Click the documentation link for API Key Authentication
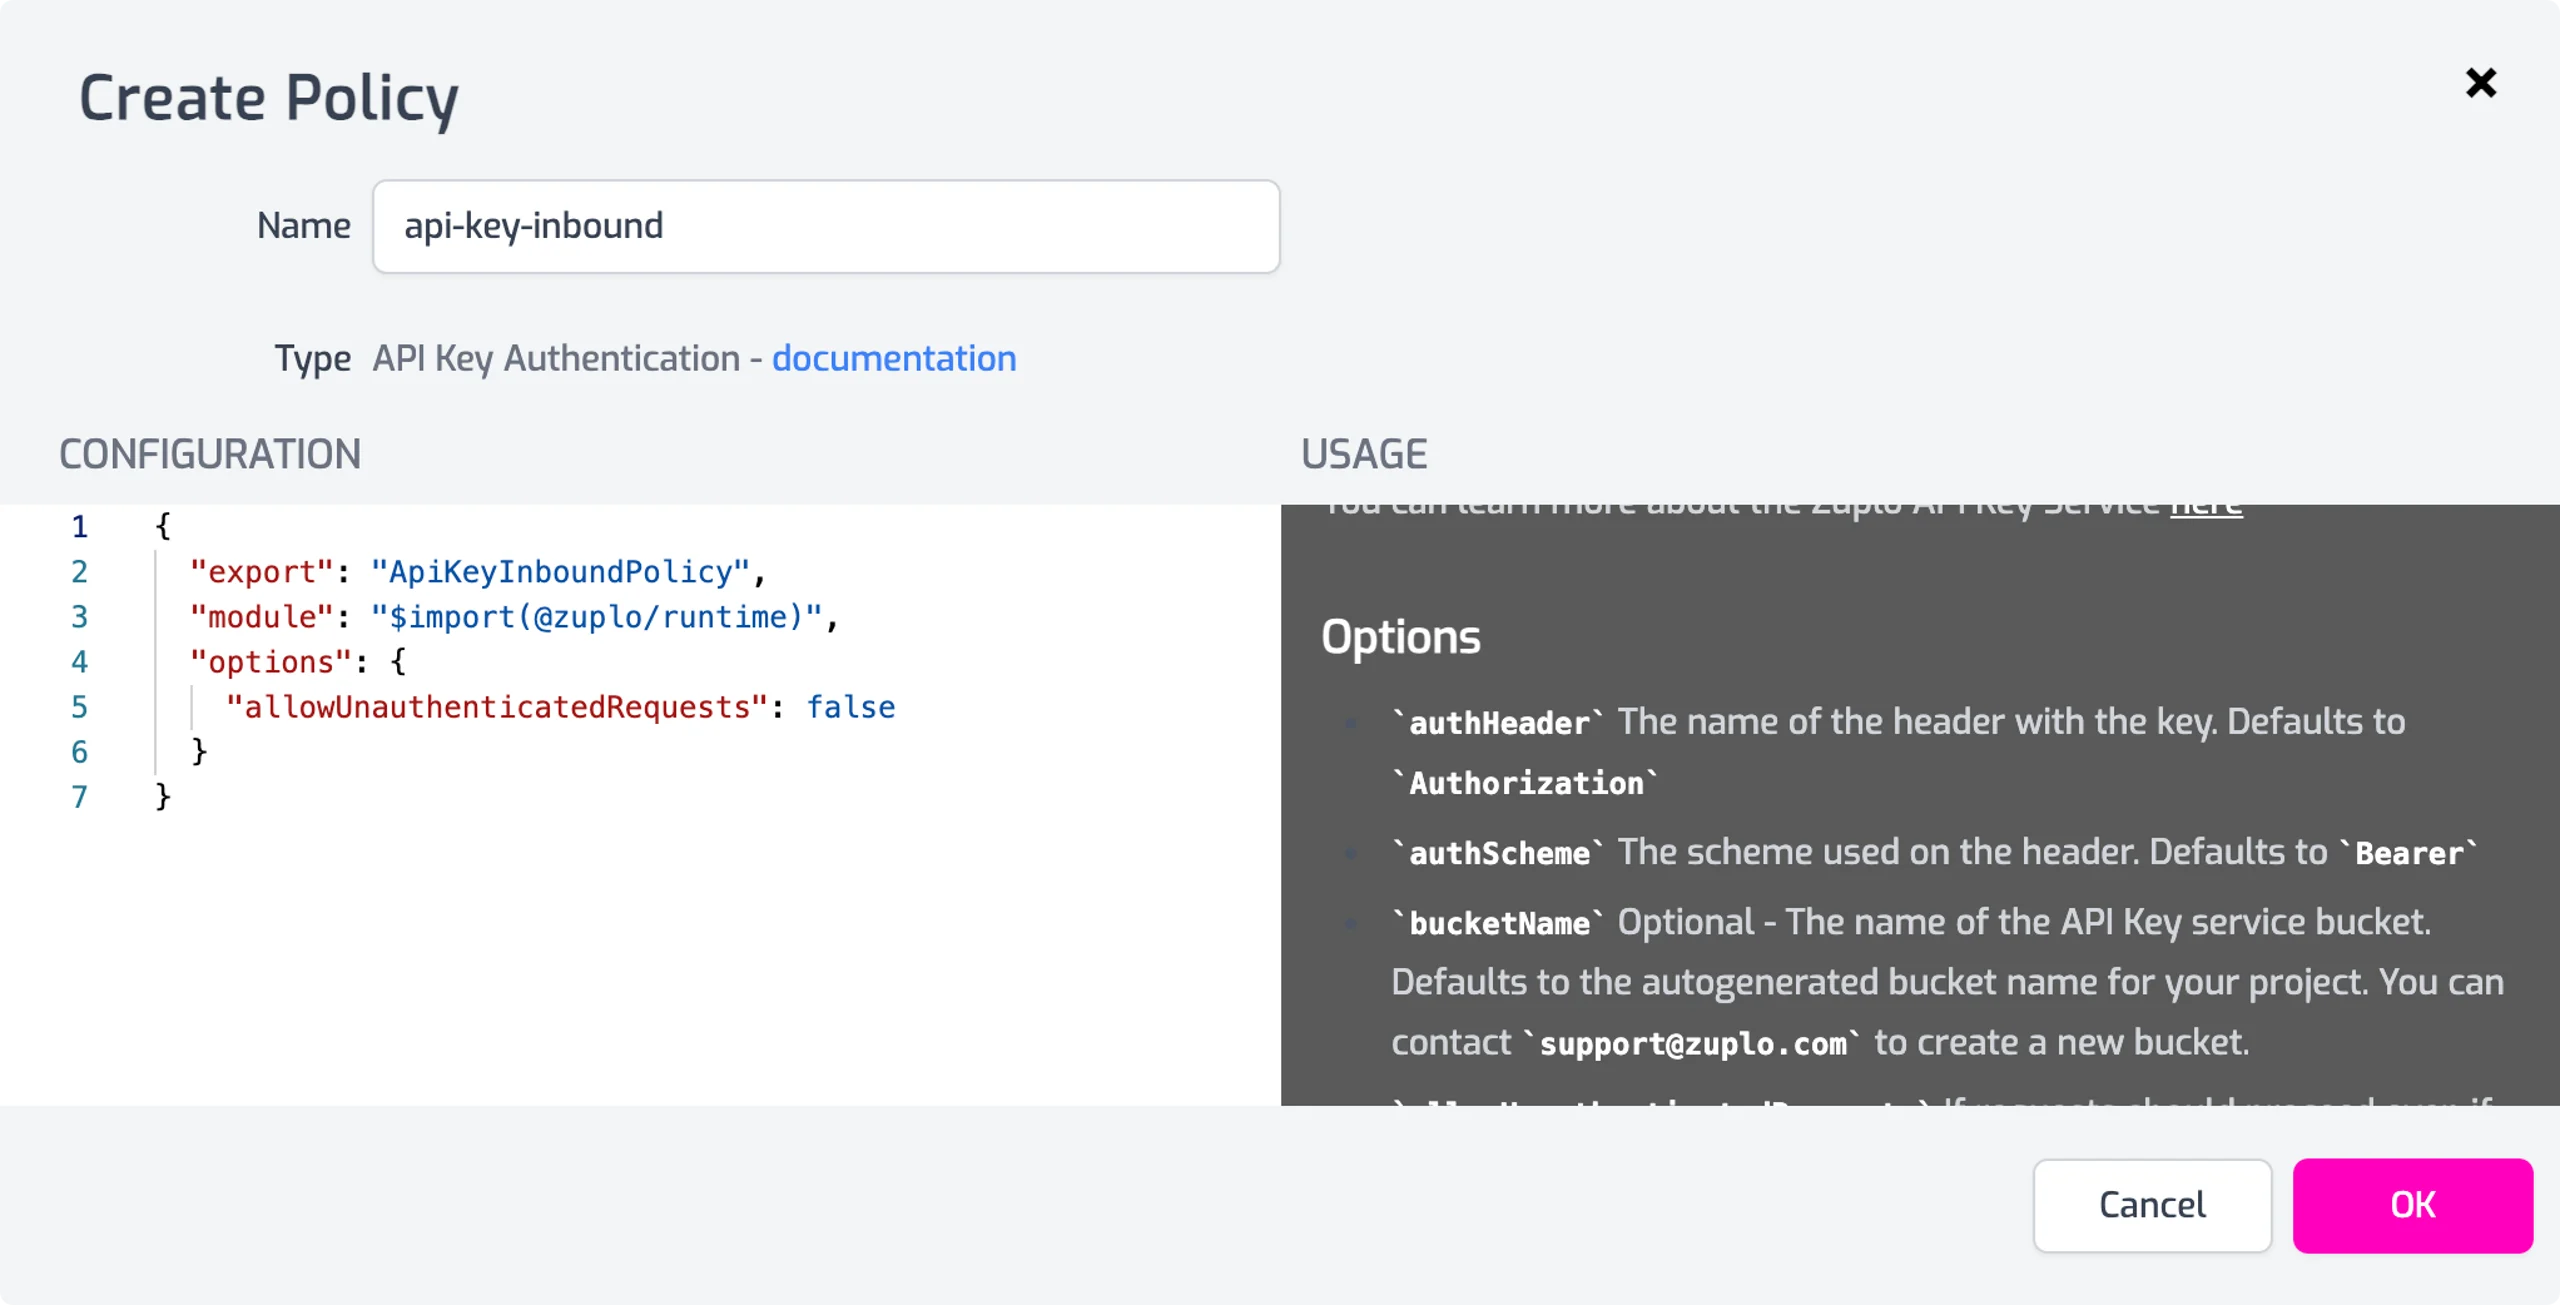 click(894, 356)
